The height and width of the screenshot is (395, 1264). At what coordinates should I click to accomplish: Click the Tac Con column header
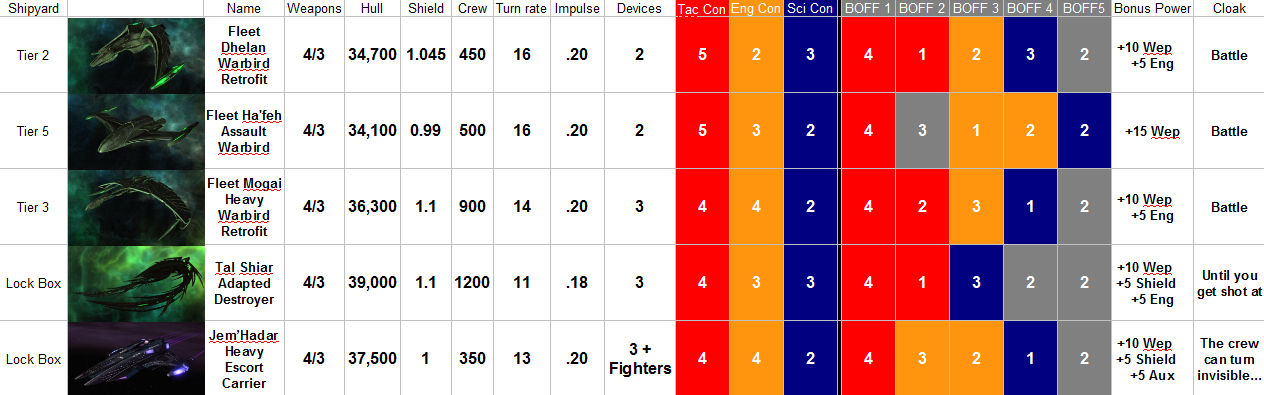pos(702,9)
